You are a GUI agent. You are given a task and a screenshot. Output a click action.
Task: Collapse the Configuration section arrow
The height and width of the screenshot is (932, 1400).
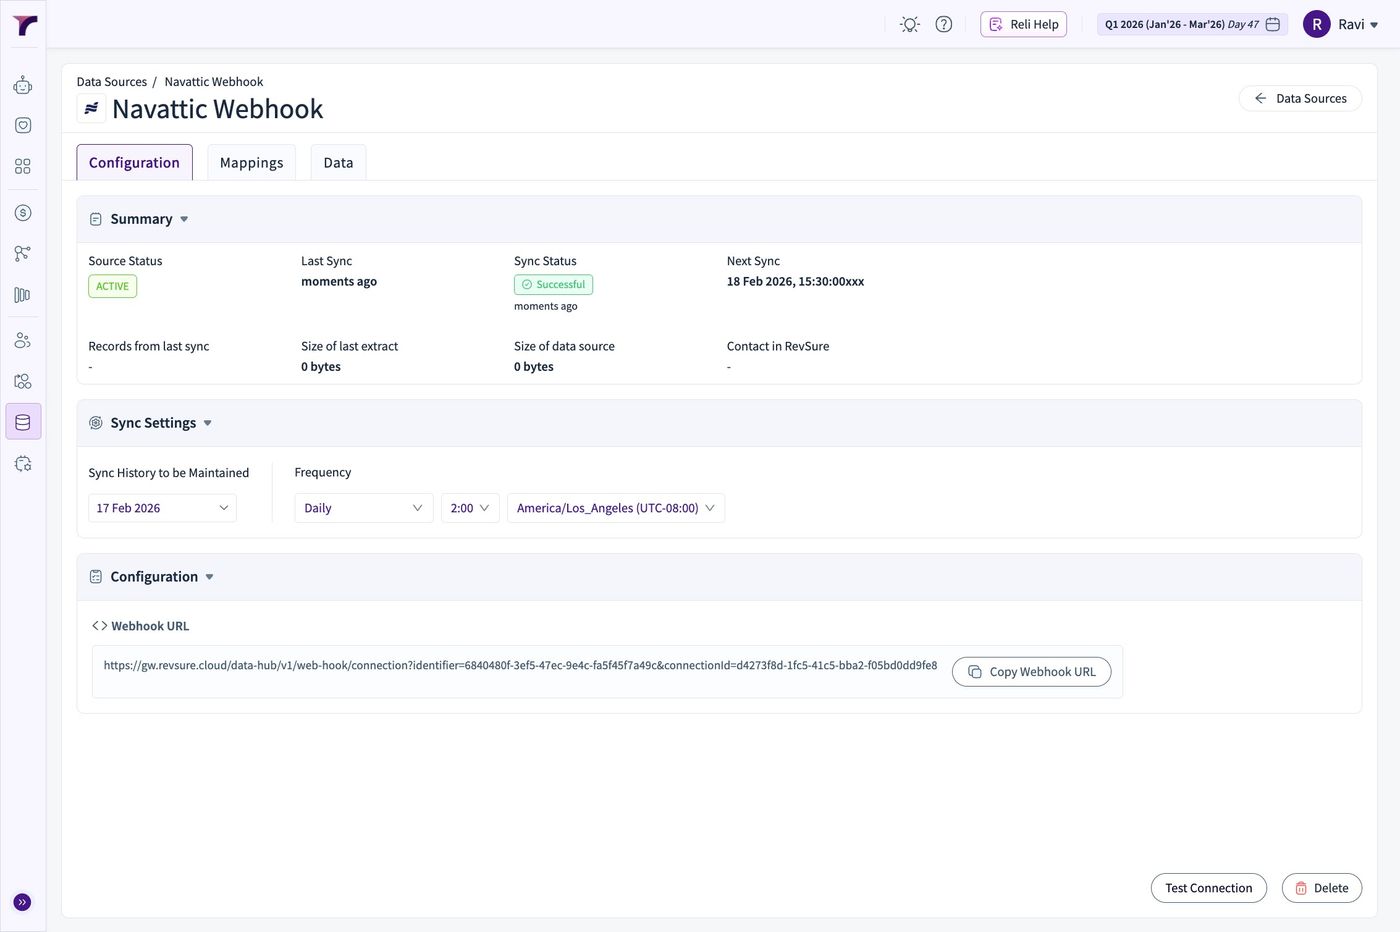coord(210,577)
